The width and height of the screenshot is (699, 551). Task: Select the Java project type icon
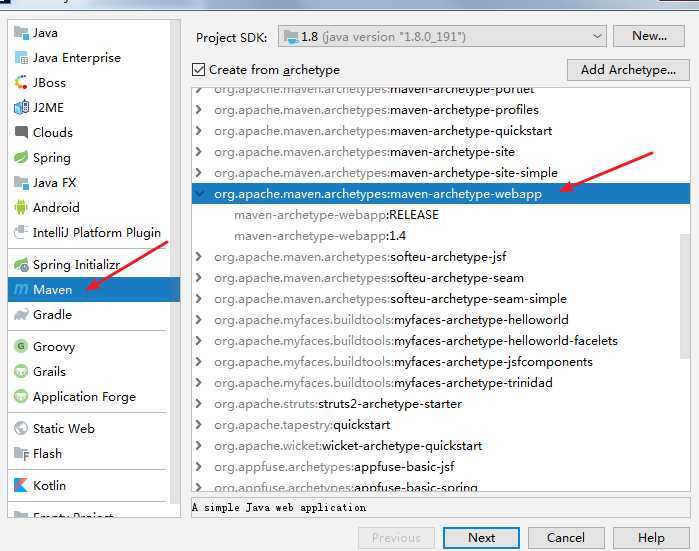click(21, 33)
